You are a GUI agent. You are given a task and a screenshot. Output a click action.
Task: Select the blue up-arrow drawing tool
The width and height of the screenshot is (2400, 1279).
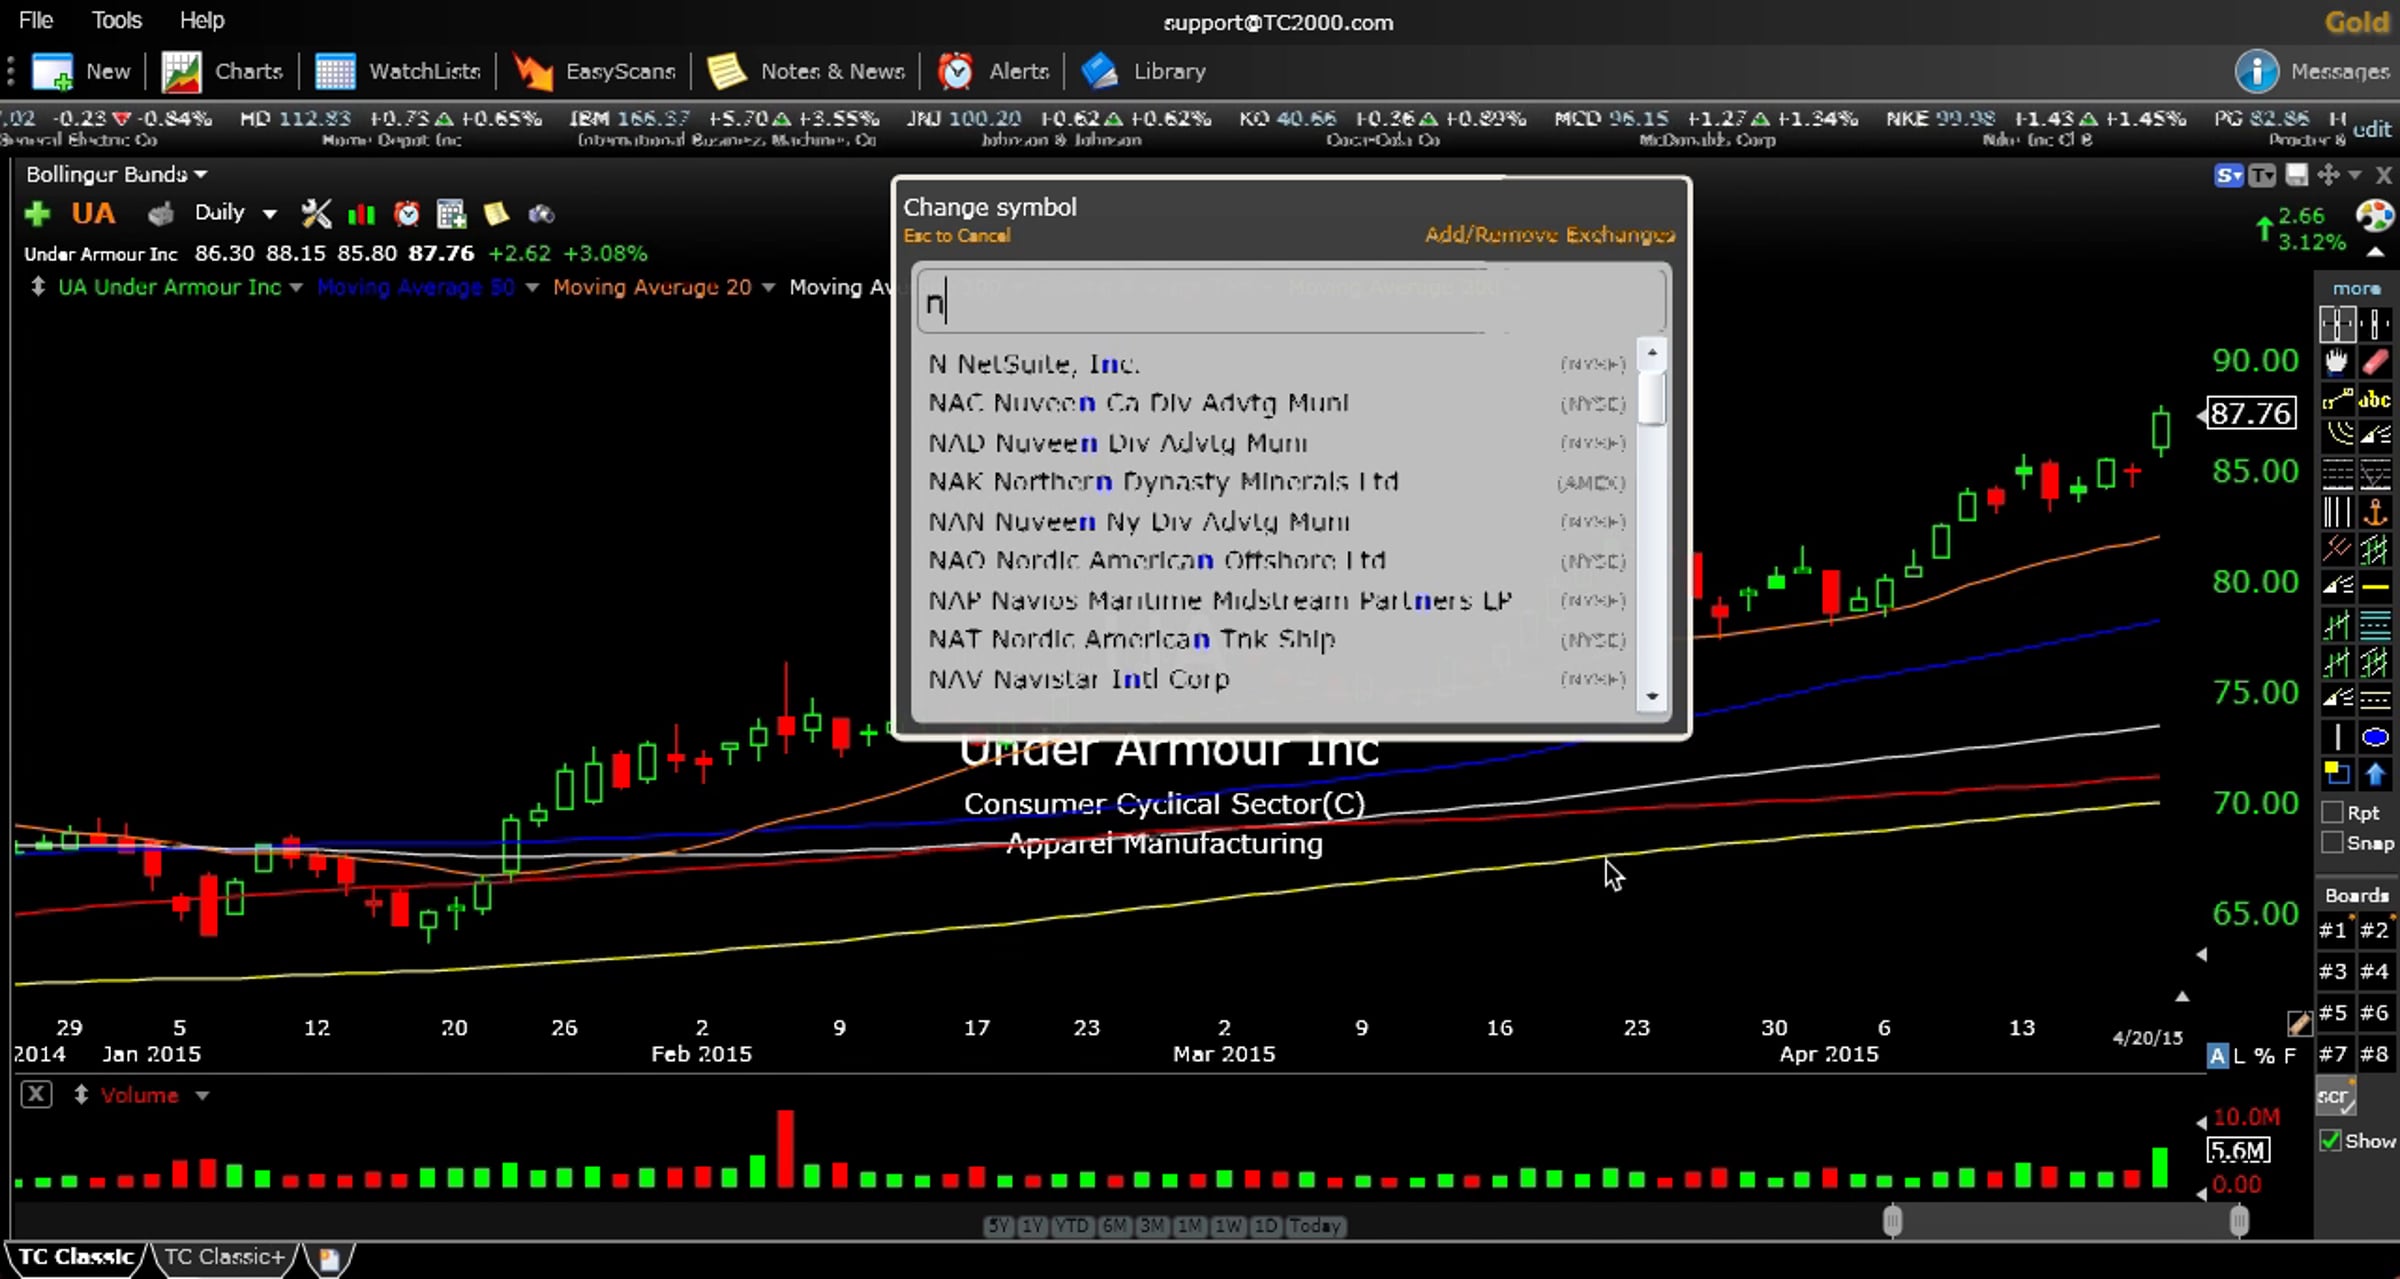click(x=2375, y=774)
